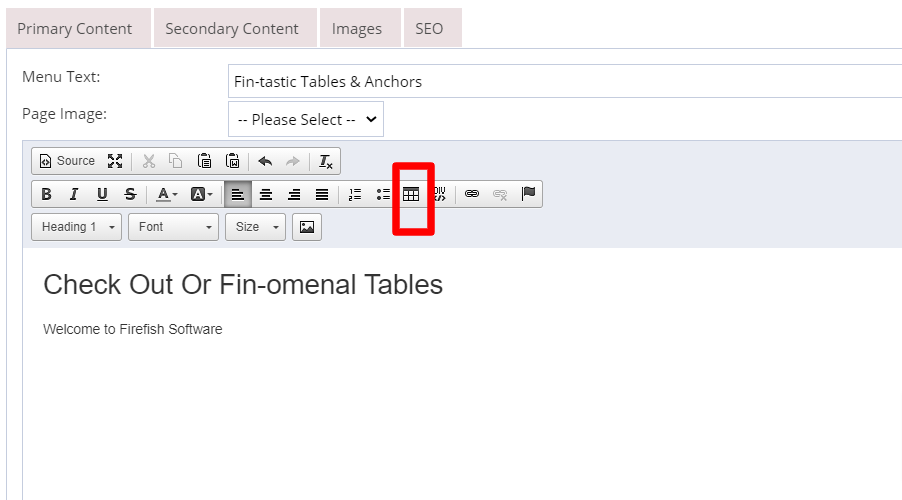Switch to the Secondary Content tab
902x500 pixels.
pos(232,29)
